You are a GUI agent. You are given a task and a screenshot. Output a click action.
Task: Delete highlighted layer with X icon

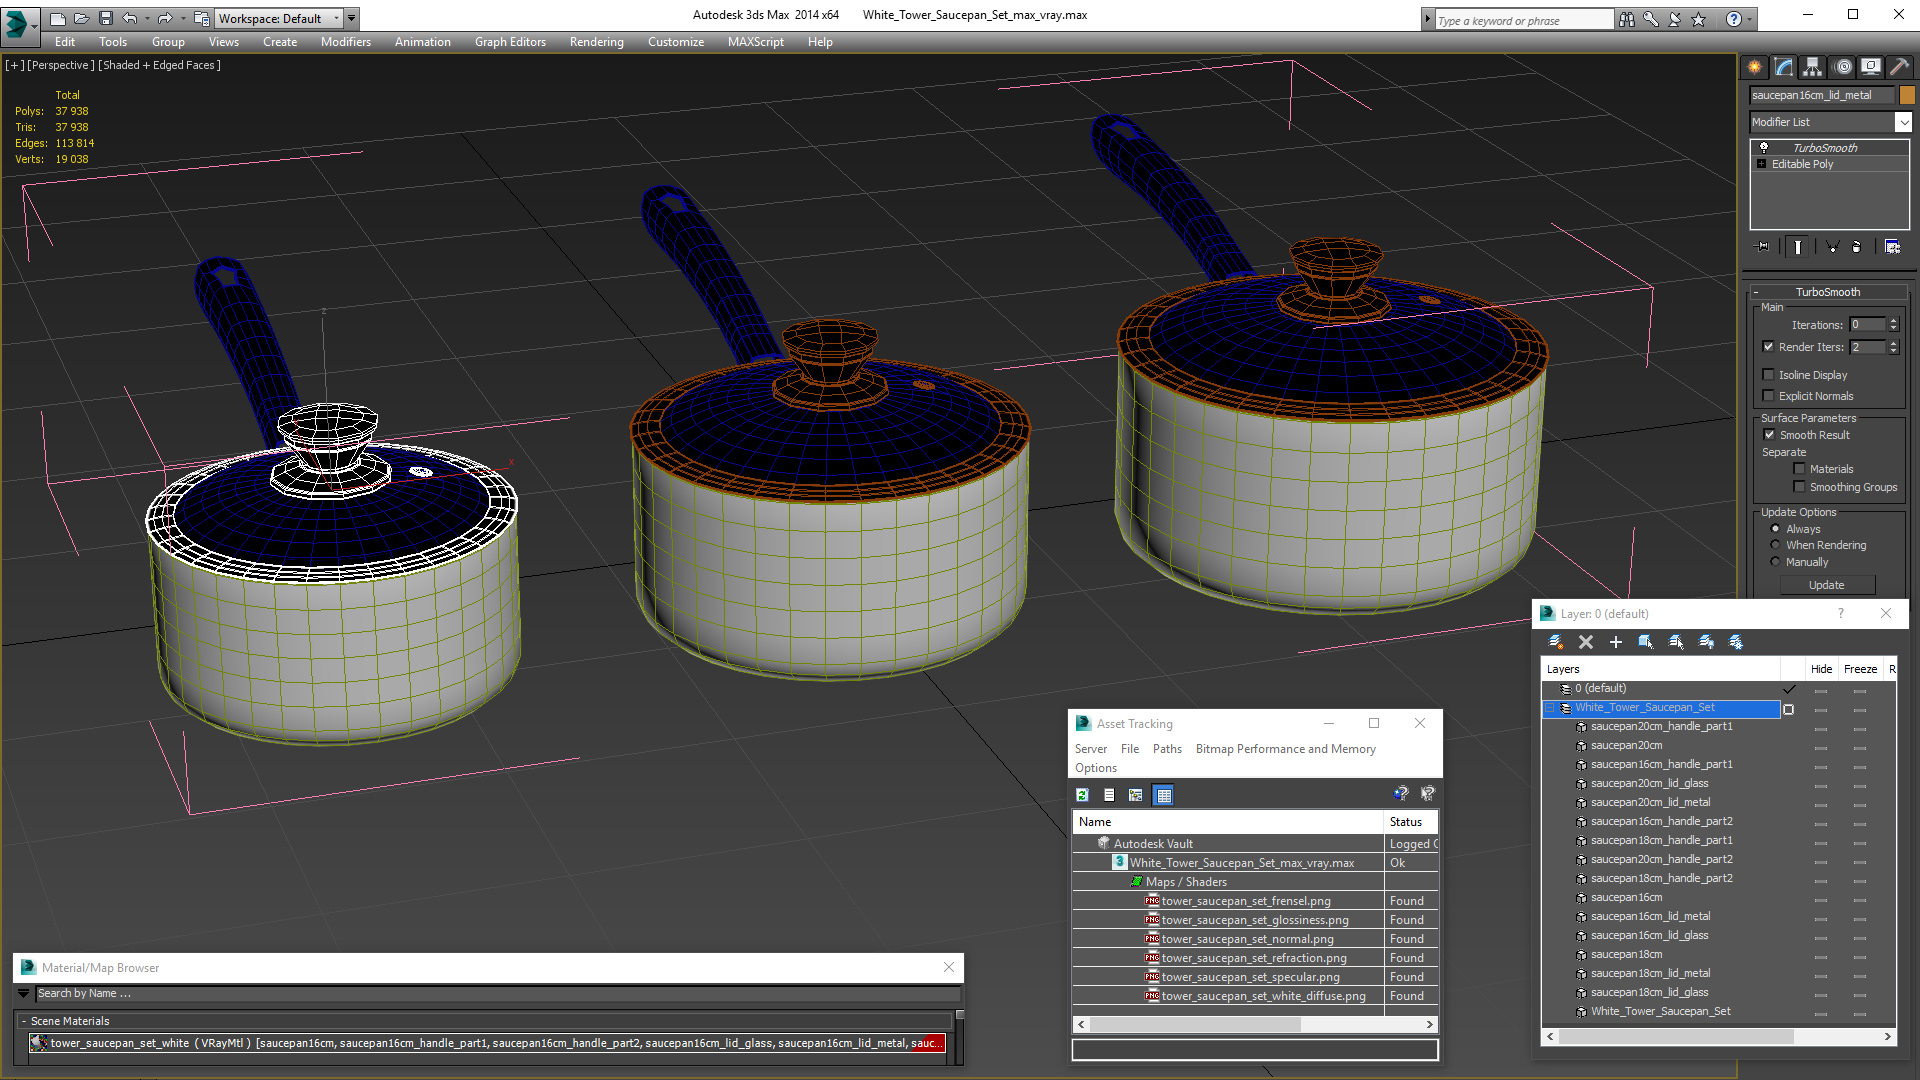[1586, 642]
